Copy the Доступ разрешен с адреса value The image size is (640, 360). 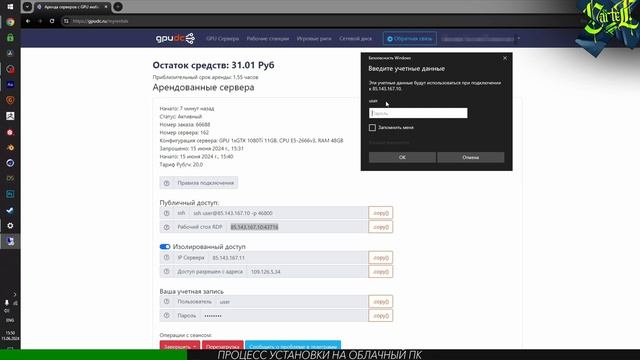(x=380, y=271)
